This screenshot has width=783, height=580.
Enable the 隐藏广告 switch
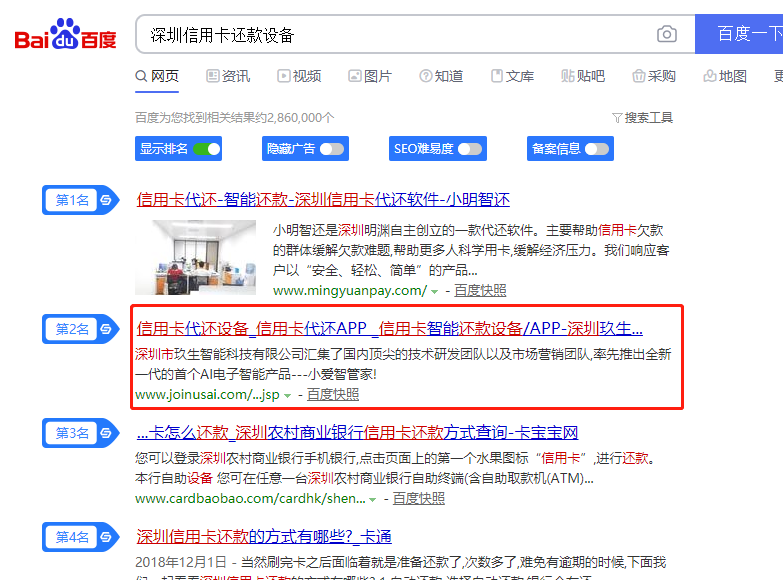tap(332, 149)
